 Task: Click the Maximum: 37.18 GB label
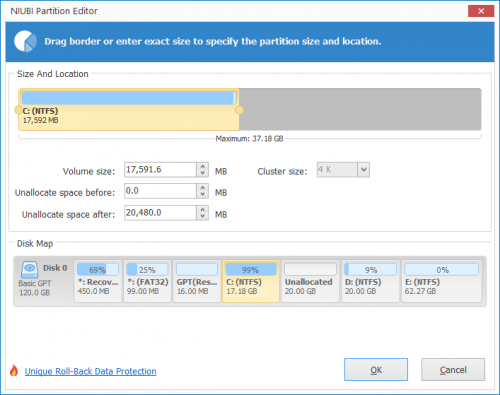tap(249, 139)
